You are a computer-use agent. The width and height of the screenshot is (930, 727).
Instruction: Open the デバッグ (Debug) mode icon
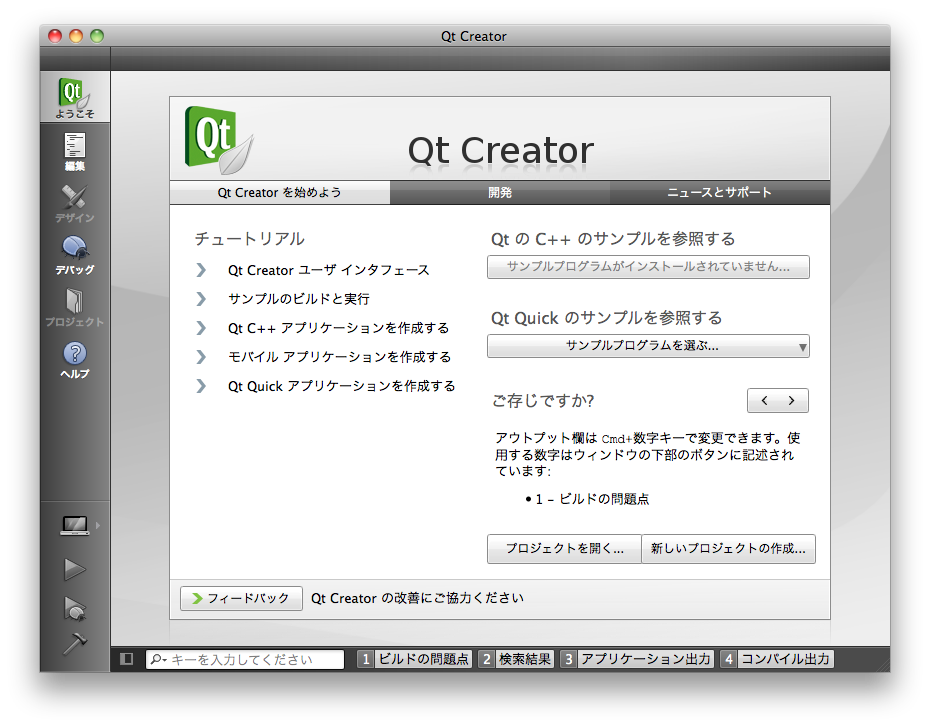click(75, 254)
